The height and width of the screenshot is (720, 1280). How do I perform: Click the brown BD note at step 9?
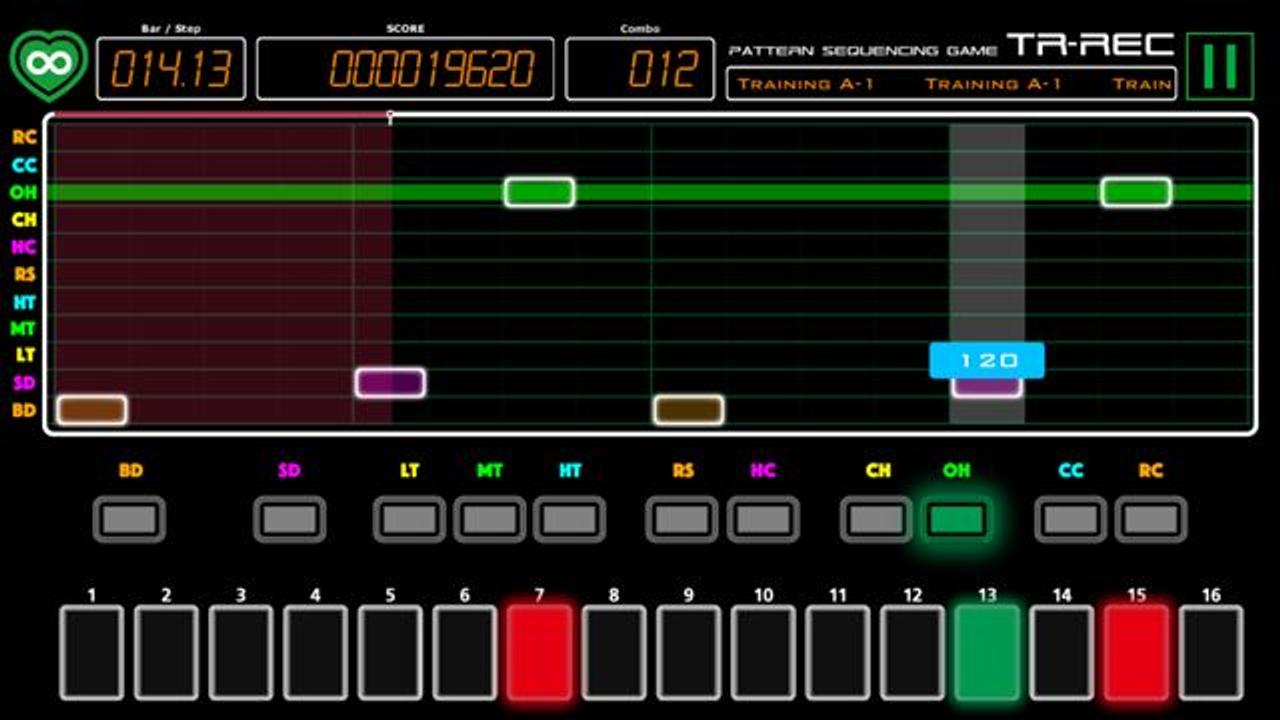[689, 410]
